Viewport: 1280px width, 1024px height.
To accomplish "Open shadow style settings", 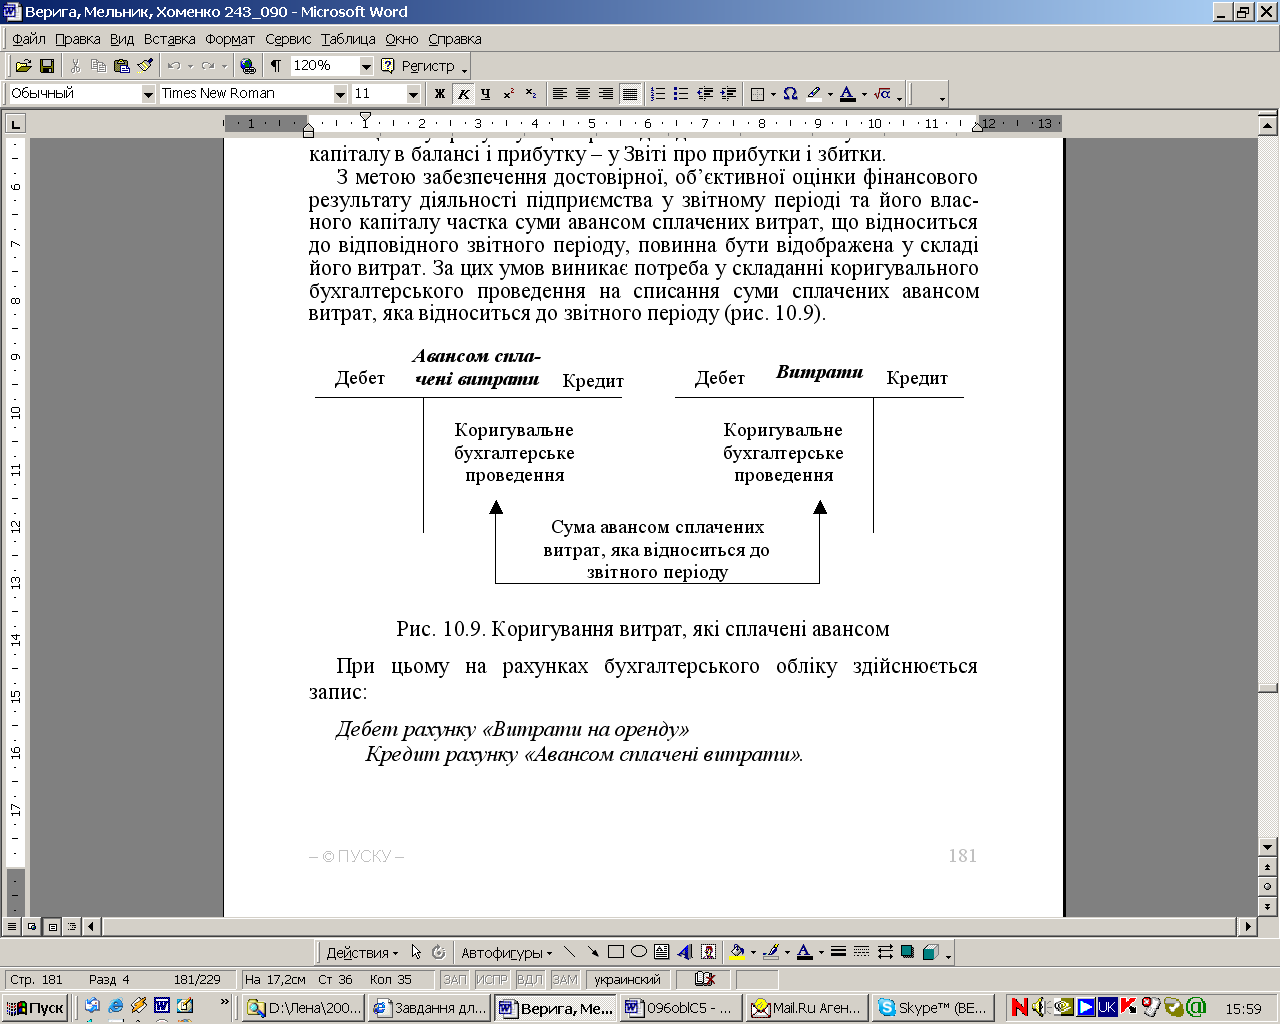I will tap(908, 952).
